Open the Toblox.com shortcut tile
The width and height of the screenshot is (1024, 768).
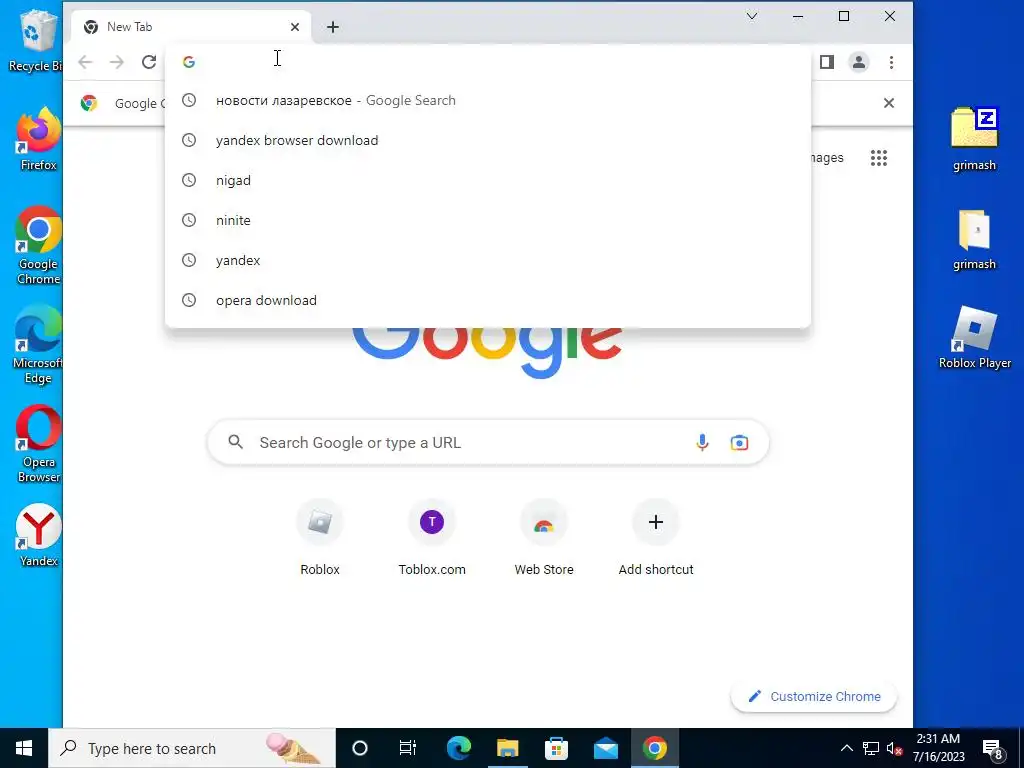click(432, 537)
